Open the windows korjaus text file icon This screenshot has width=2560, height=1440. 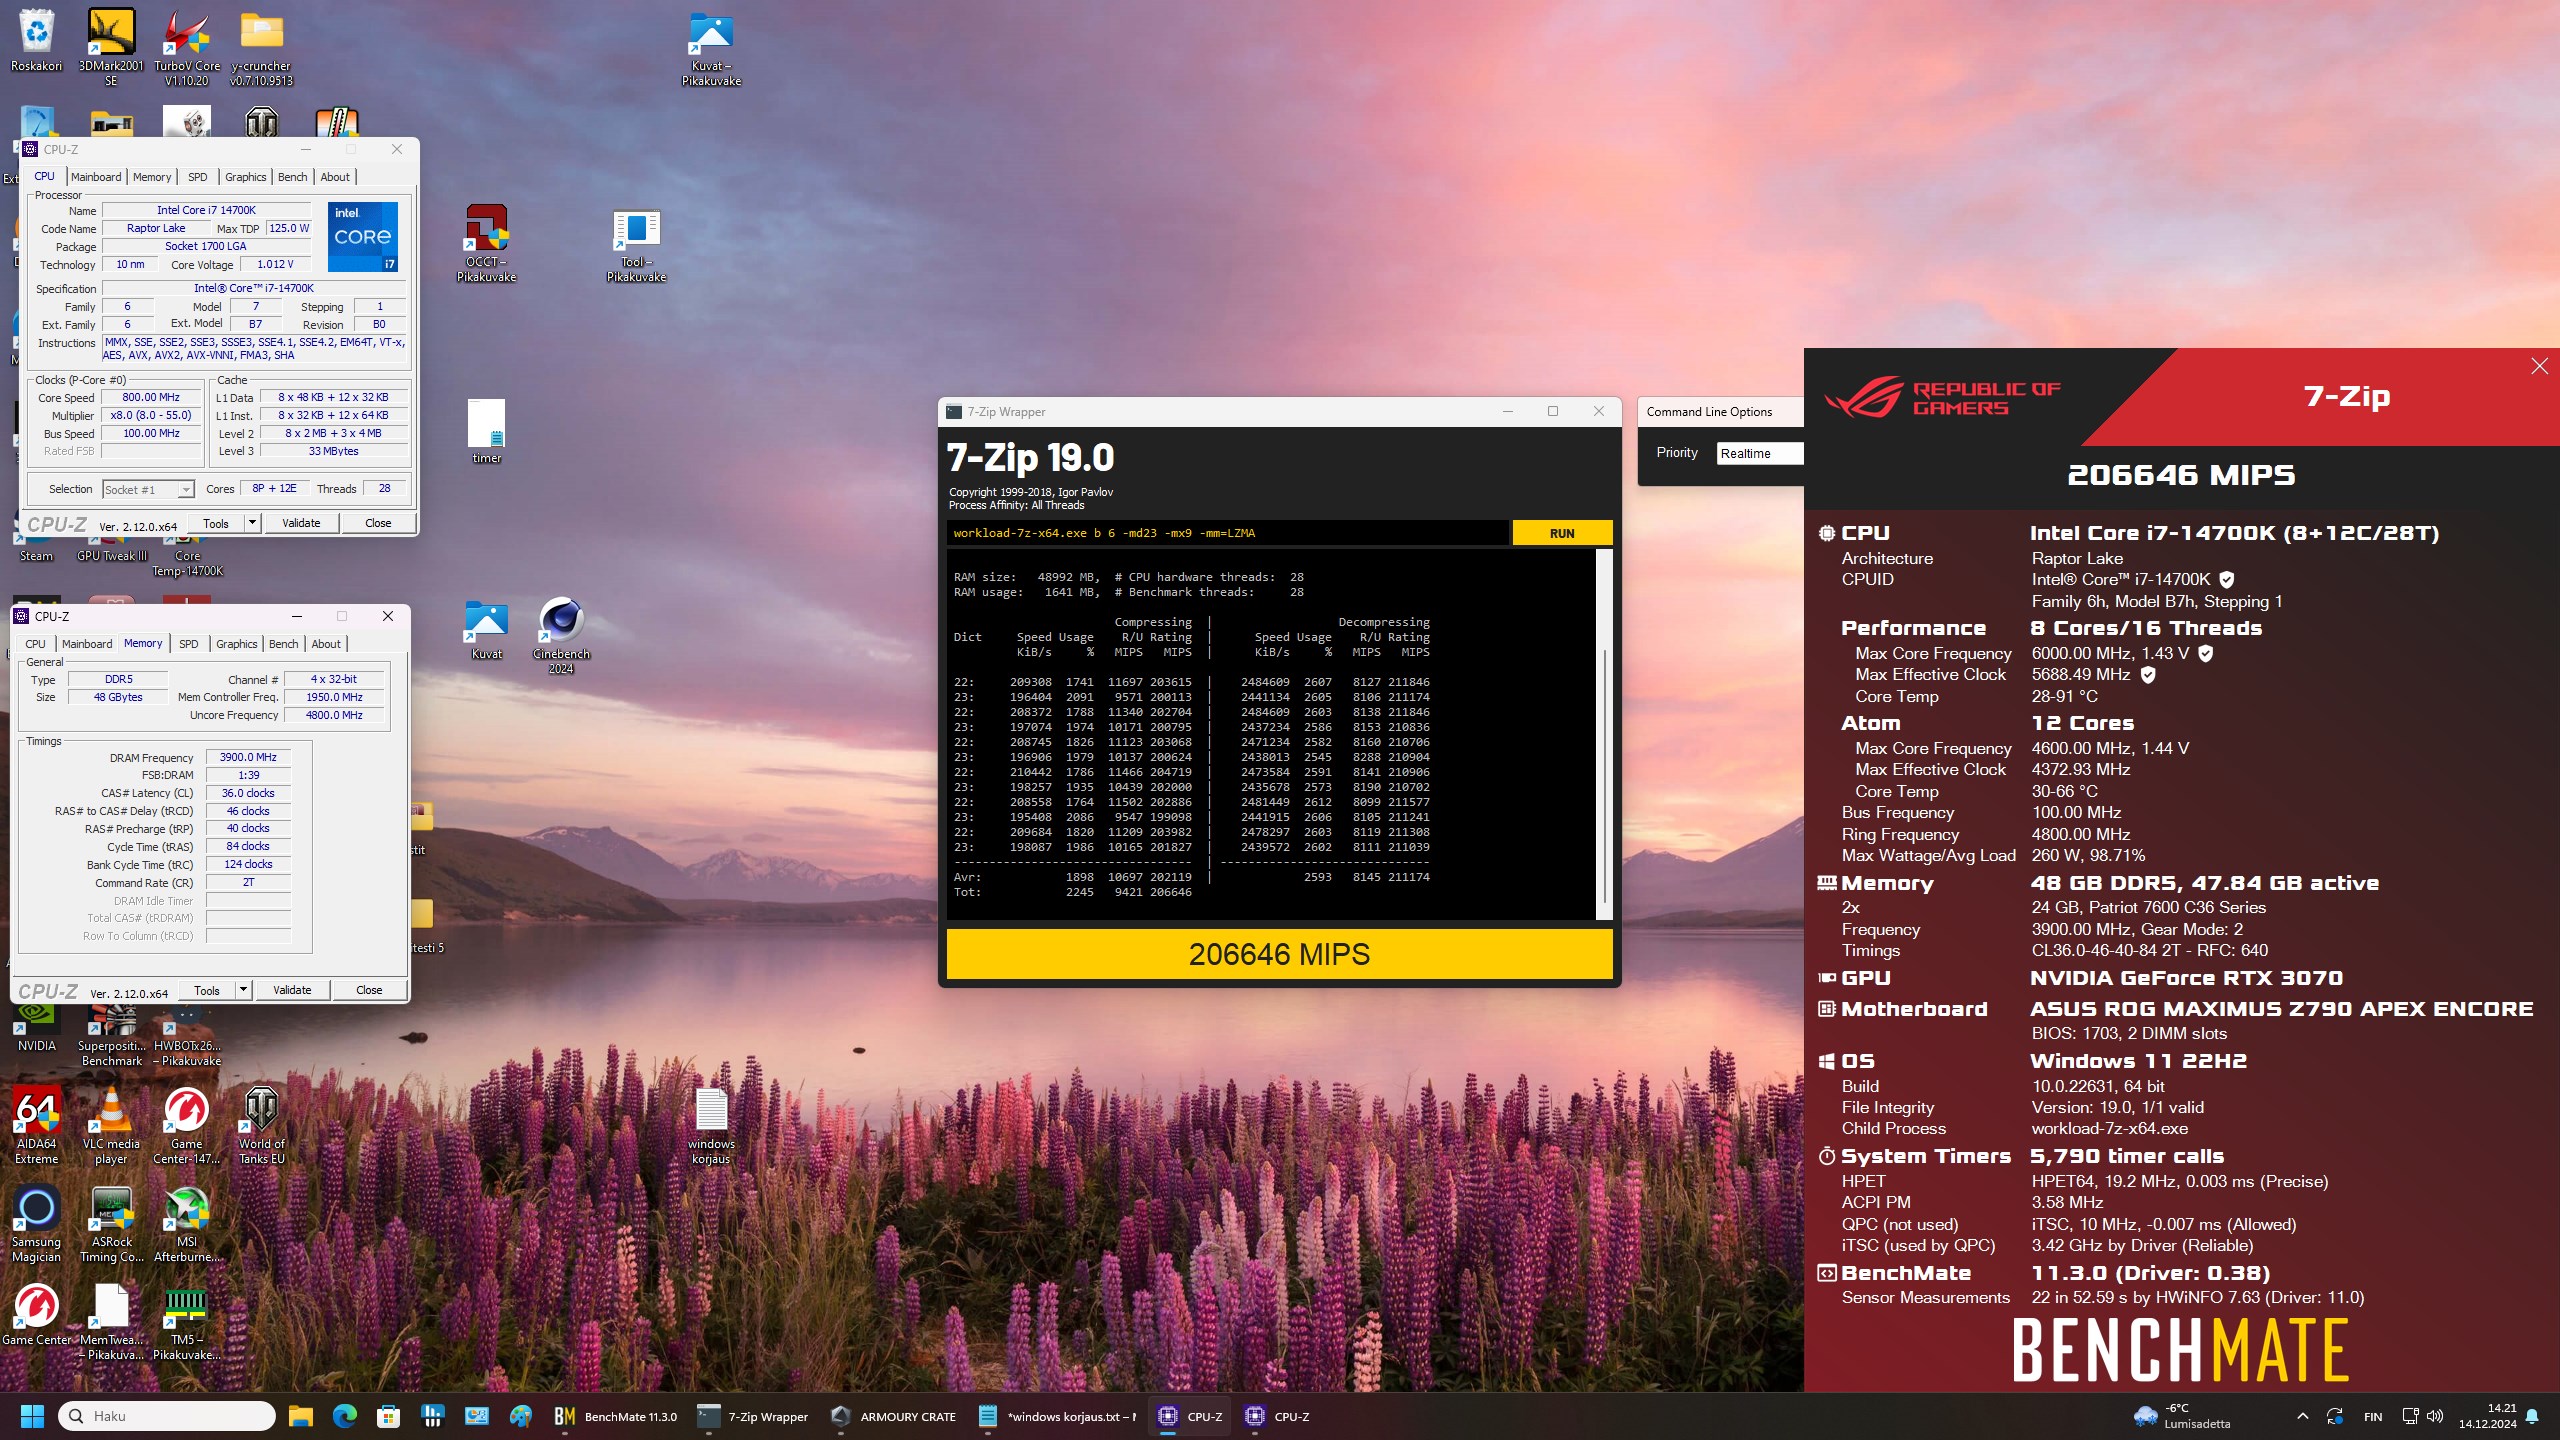coord(711,1126)
